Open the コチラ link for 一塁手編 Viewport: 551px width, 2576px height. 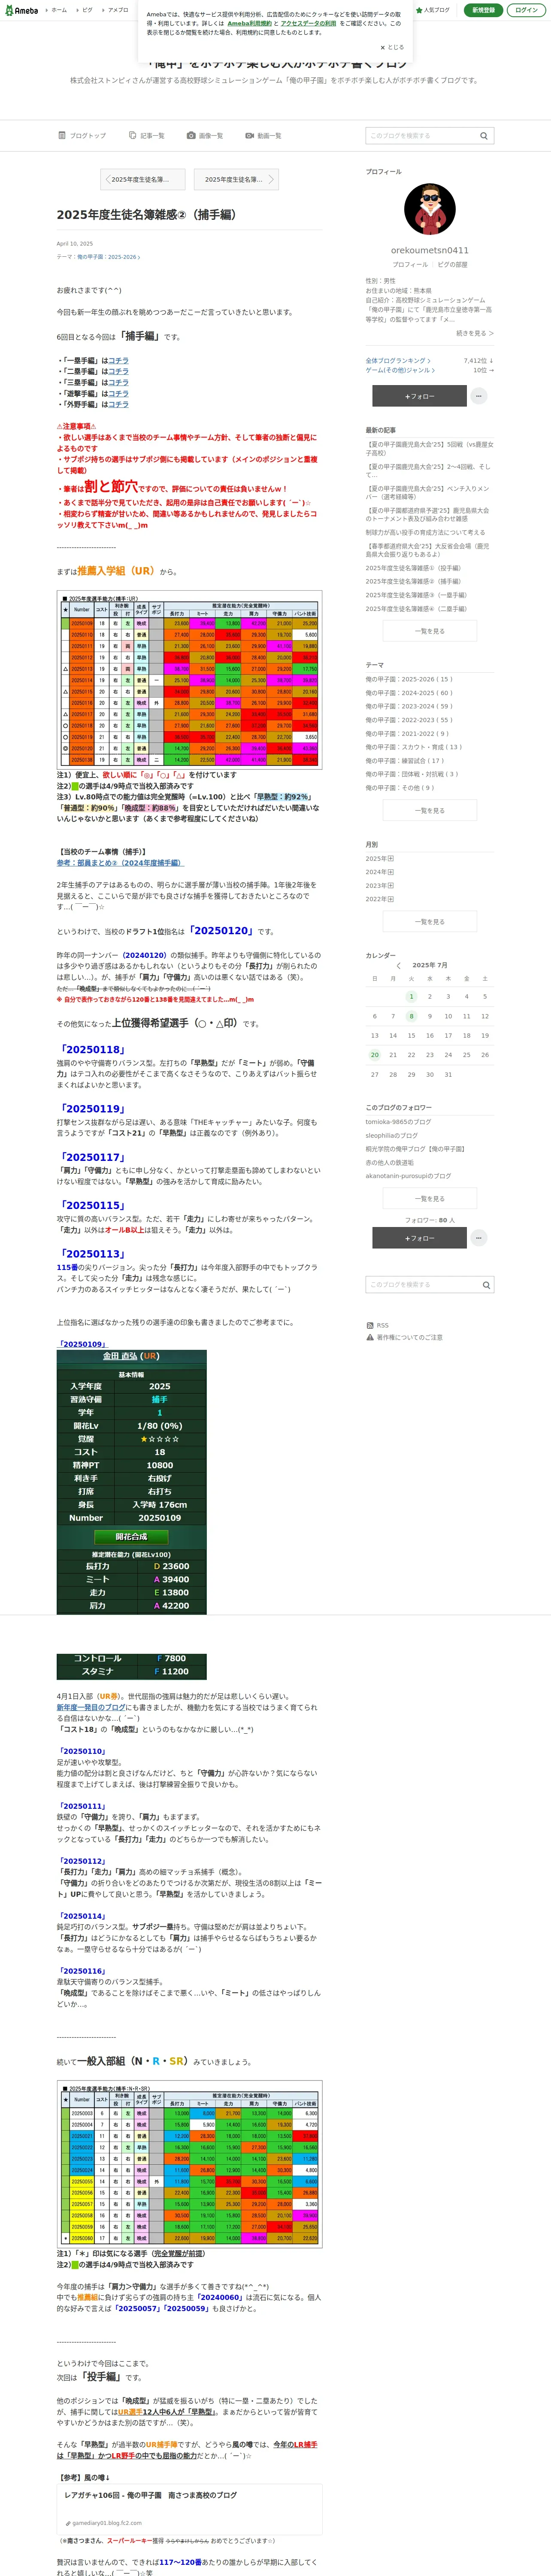click(119, 361)
